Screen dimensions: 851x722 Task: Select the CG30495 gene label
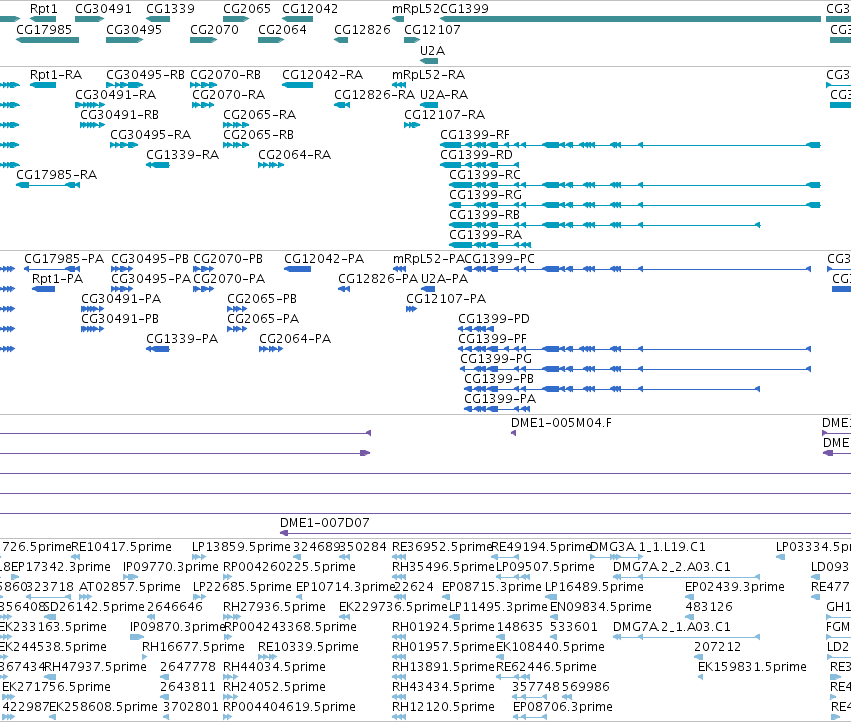[x=134, y=29]
